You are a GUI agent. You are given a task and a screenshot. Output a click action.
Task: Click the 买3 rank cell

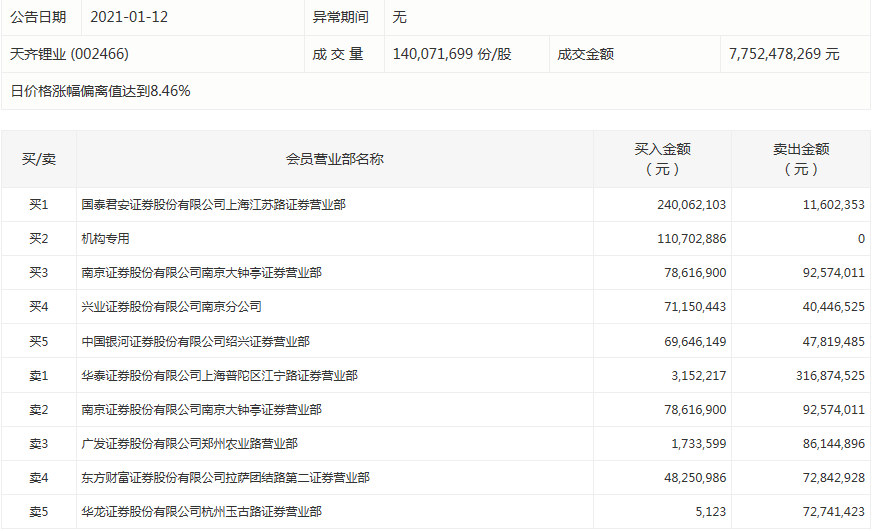point(39,273)
